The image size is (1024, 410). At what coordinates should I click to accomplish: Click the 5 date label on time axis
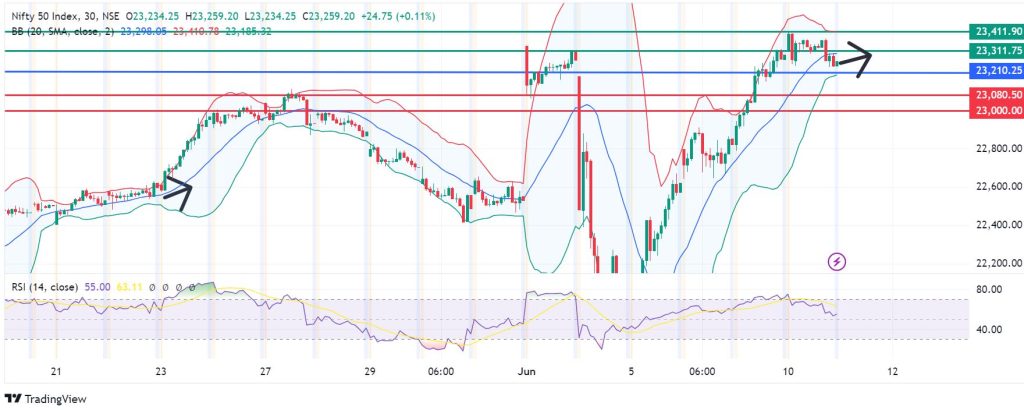[630, 371]
